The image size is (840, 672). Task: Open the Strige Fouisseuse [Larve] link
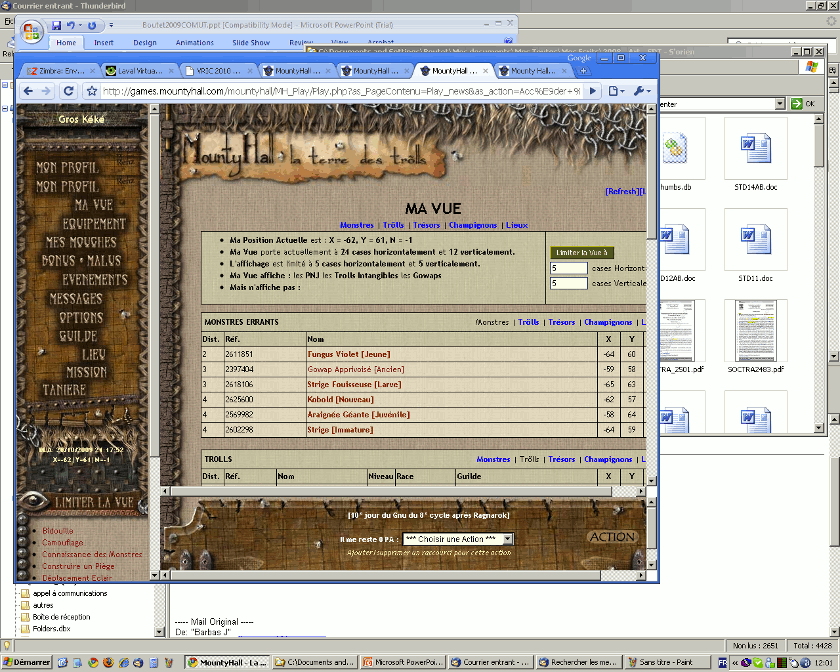coord(354,384)
